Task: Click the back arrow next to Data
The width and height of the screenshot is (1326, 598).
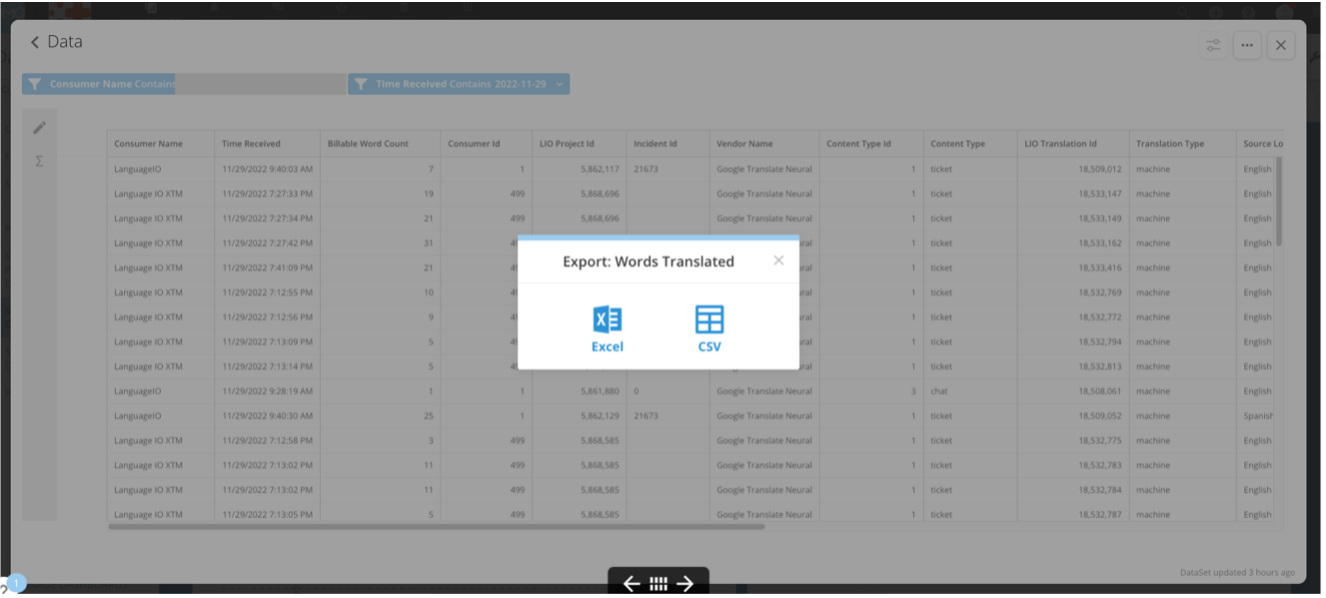Action: (35, 42)
